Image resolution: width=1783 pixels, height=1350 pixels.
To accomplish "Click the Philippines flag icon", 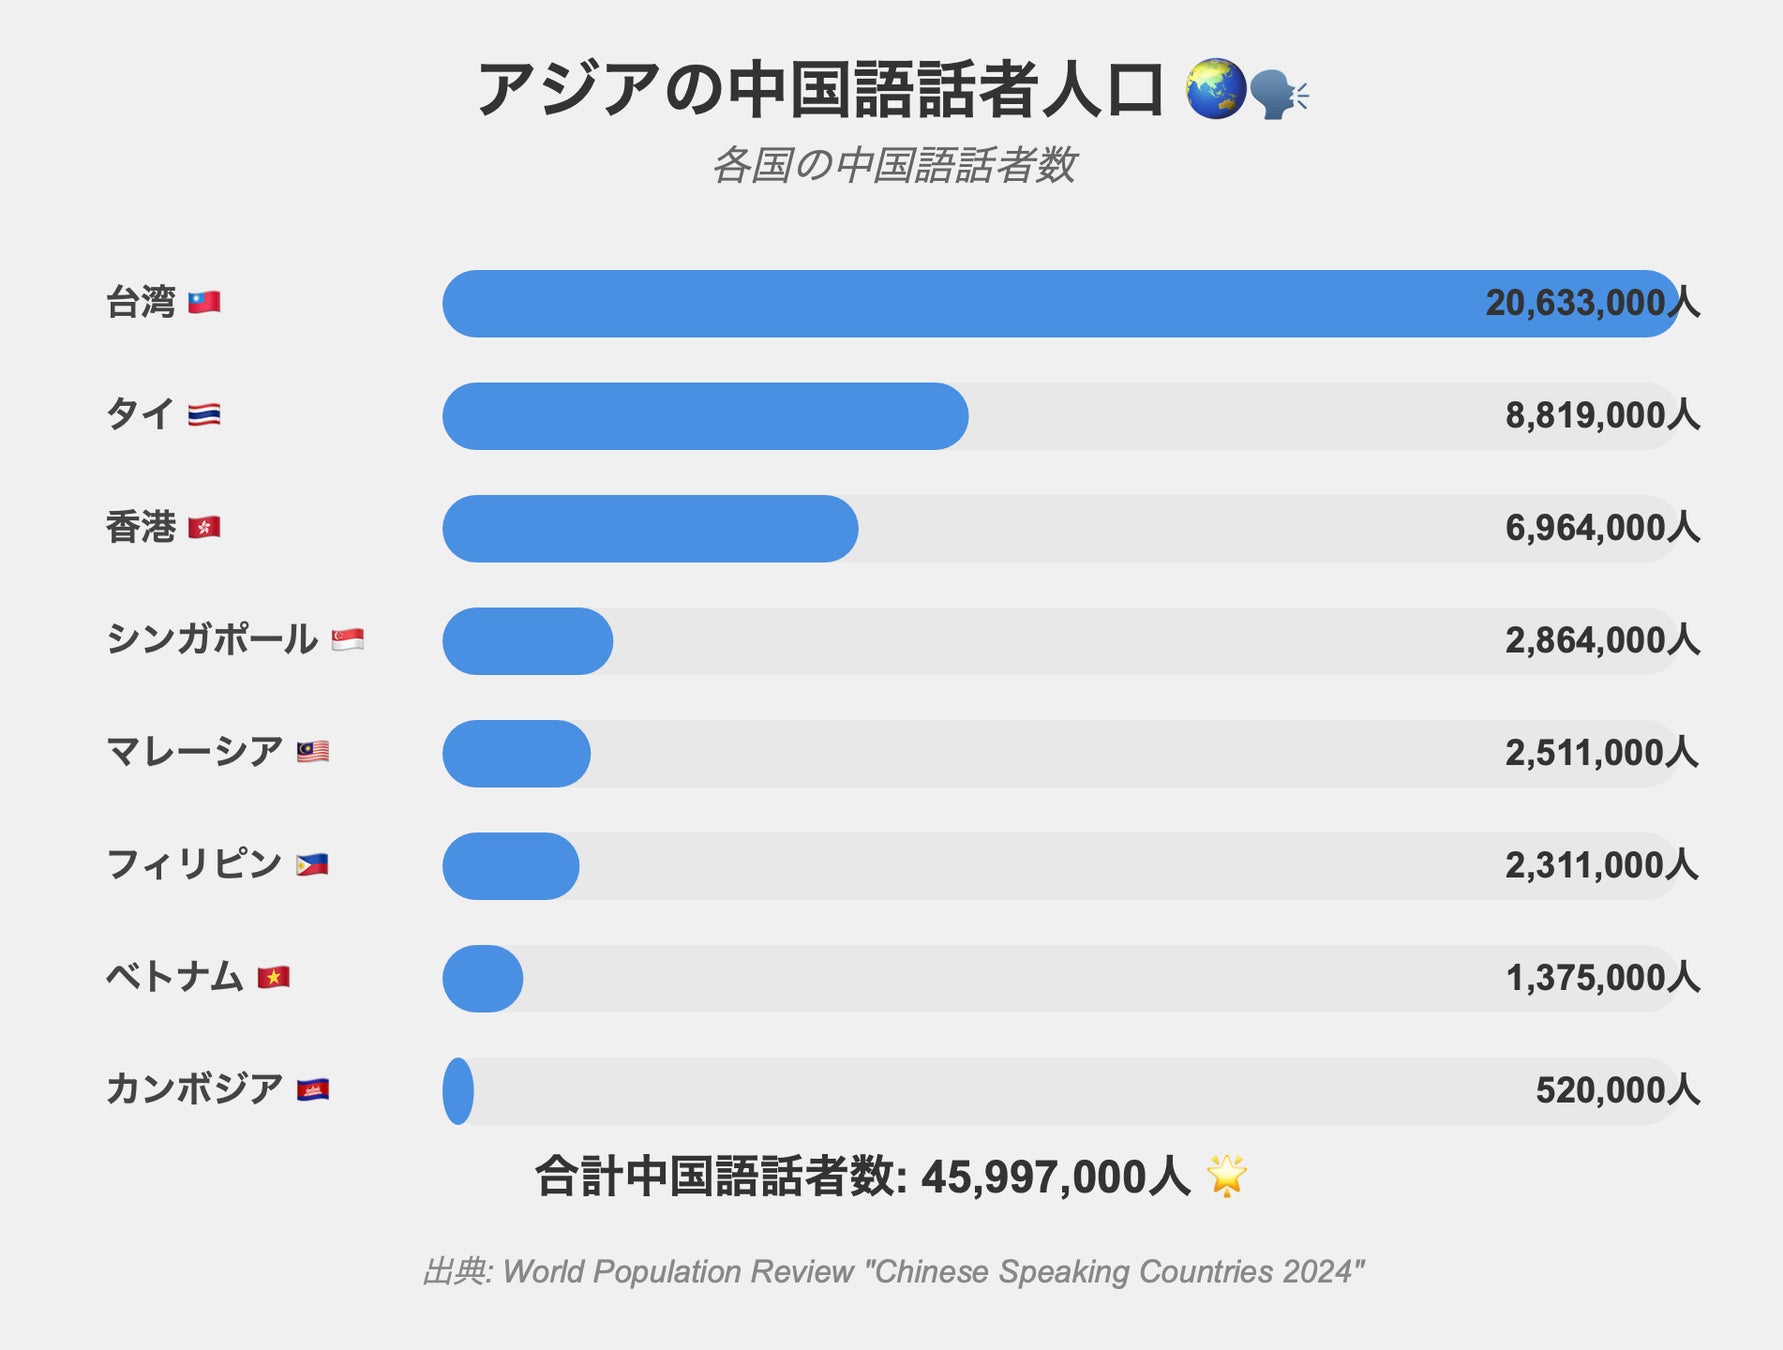I will (x=312, y=865).
